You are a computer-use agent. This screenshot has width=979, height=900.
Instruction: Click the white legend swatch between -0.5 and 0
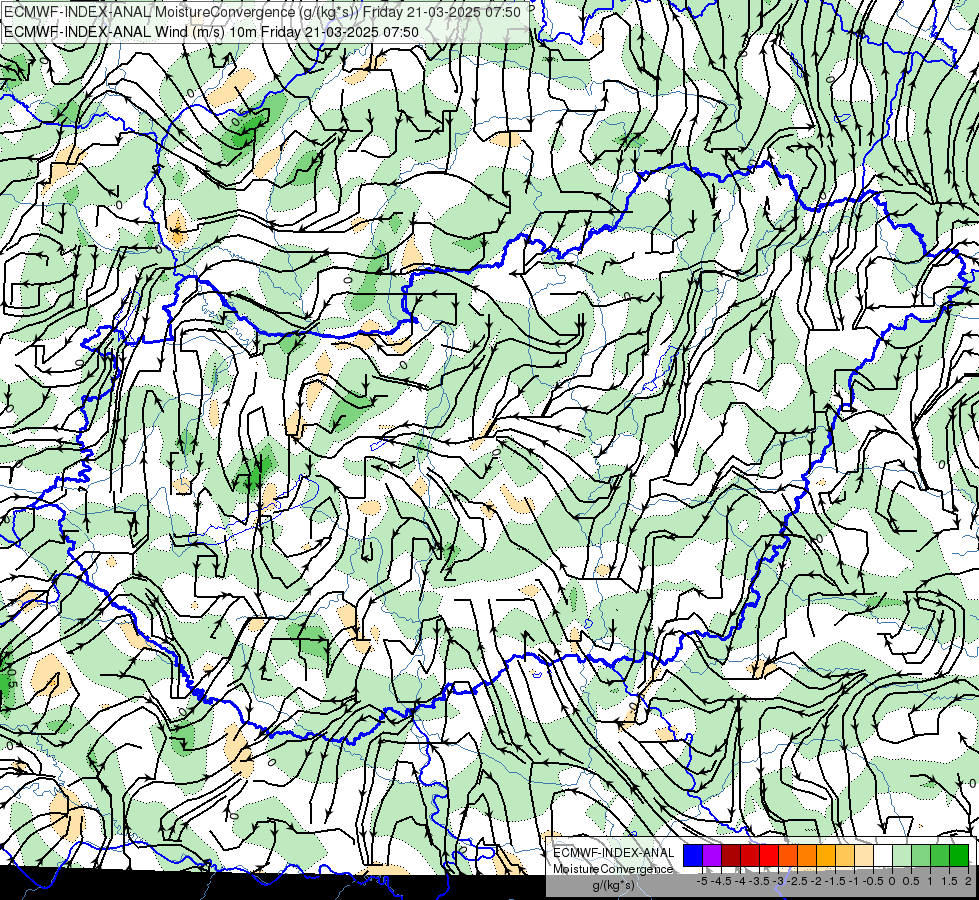[x=883, y=855]
